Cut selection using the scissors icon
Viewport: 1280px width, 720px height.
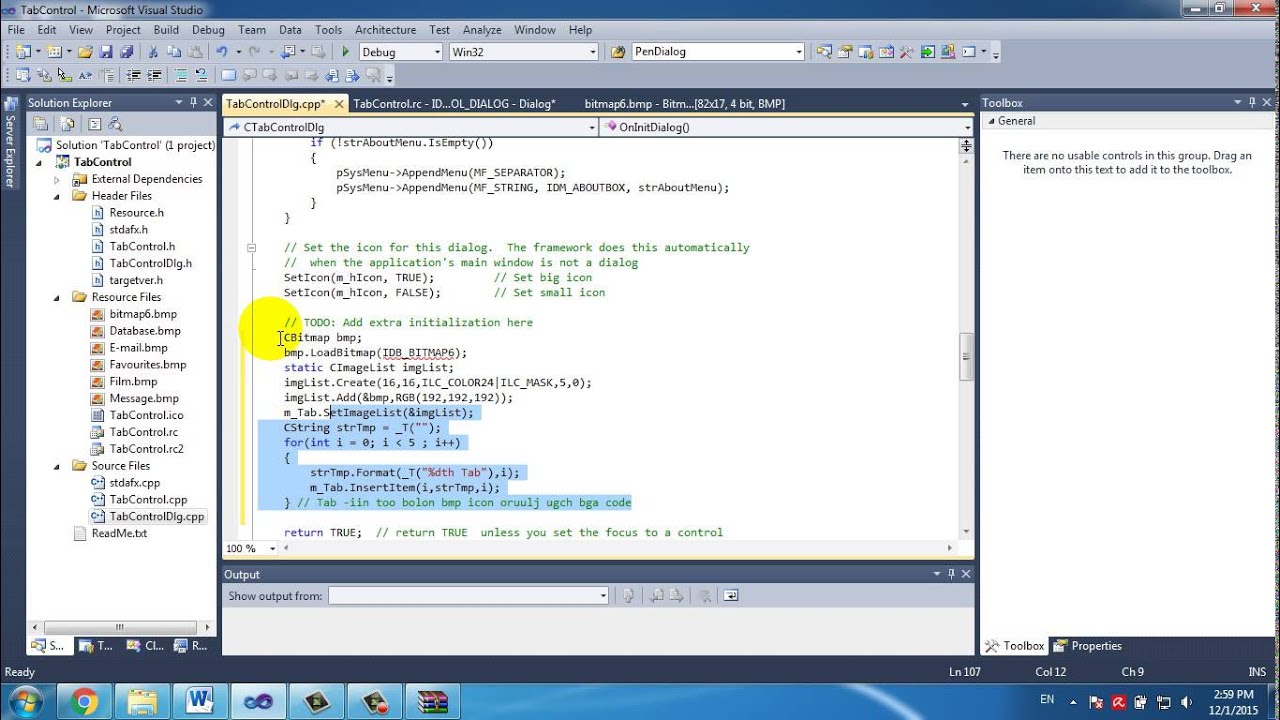pos(153,52)
